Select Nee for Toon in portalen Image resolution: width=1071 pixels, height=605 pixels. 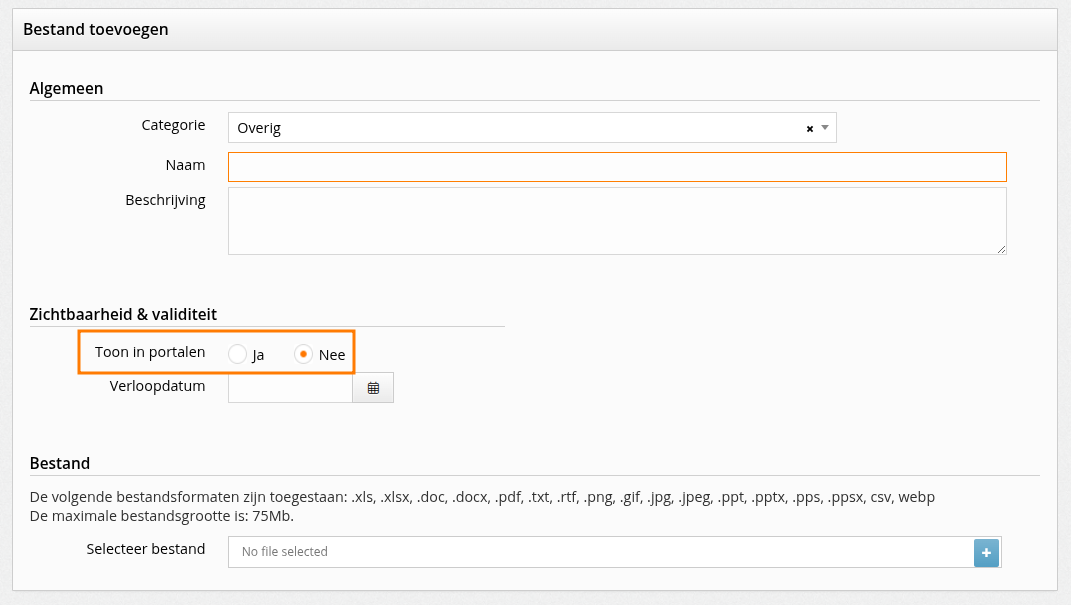coord(303,354)
